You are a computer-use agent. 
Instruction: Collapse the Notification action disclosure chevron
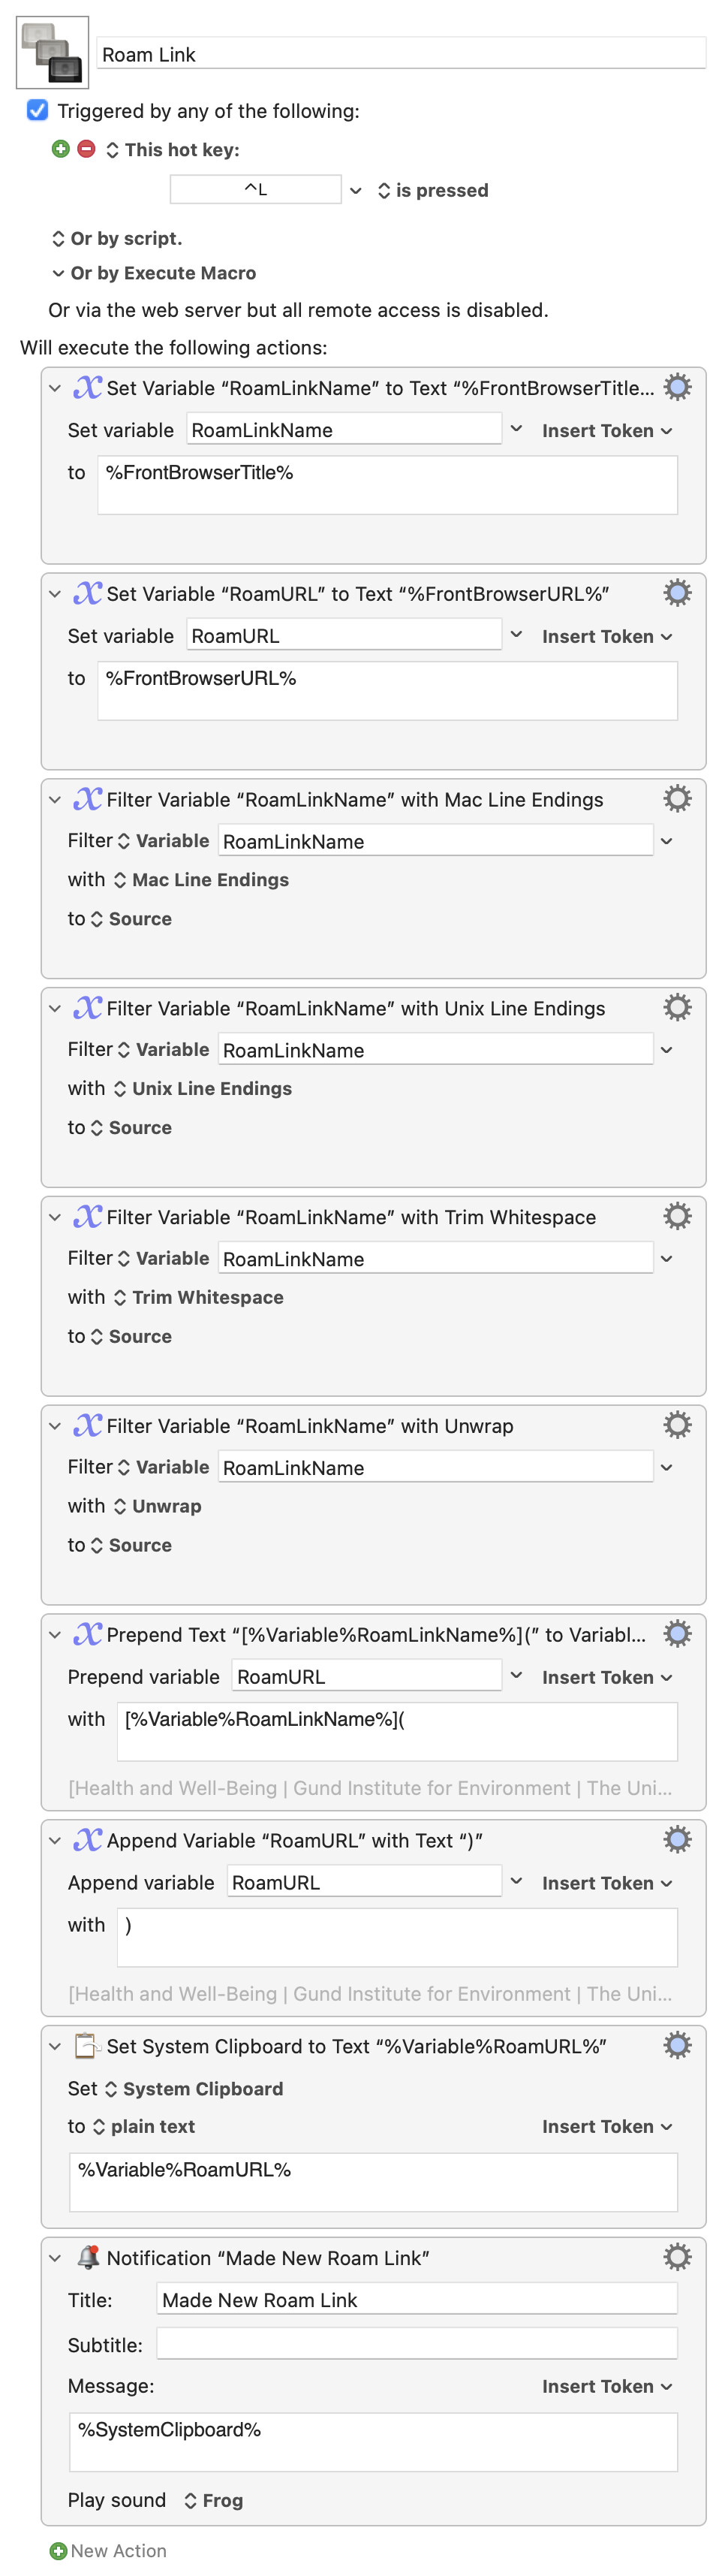tap(55, 2257)
